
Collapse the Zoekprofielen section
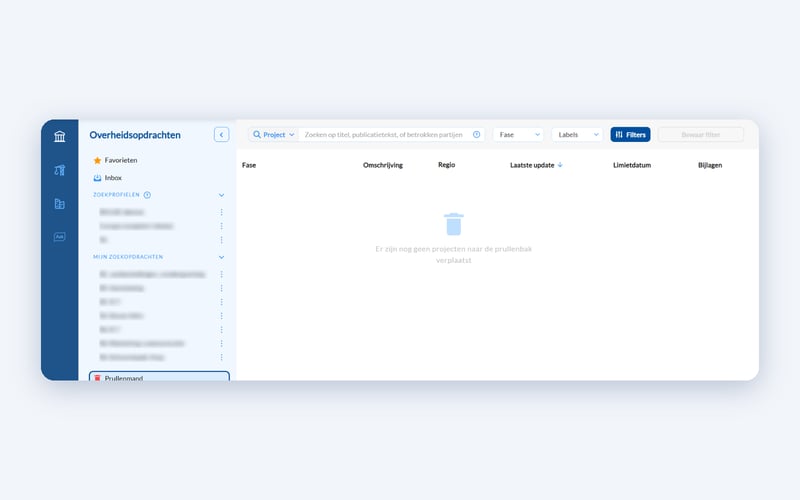tap(221, 195)
